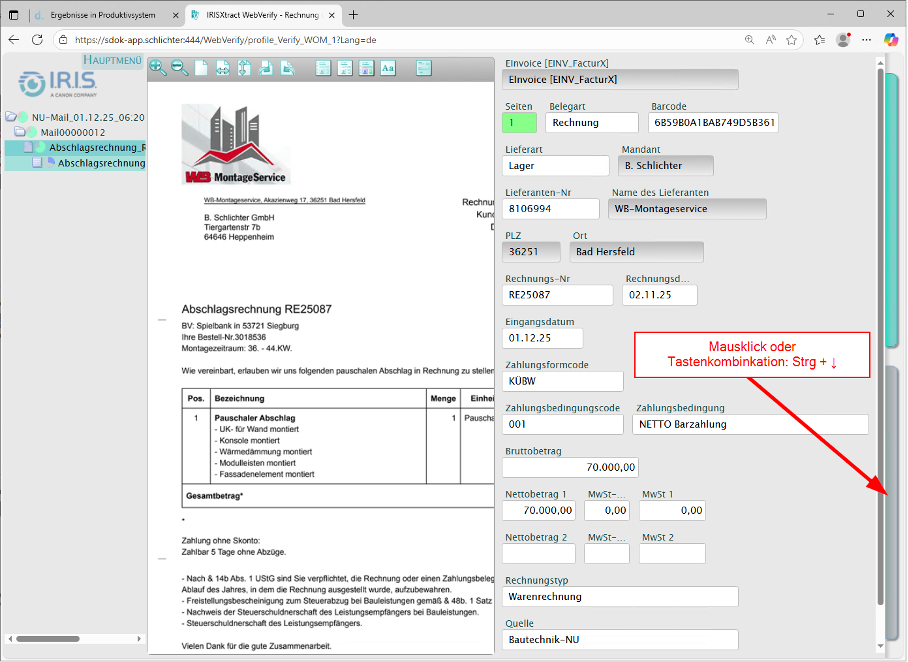
Task: Click first layout view icon in viewer toolbar
Action: [323, 68]
